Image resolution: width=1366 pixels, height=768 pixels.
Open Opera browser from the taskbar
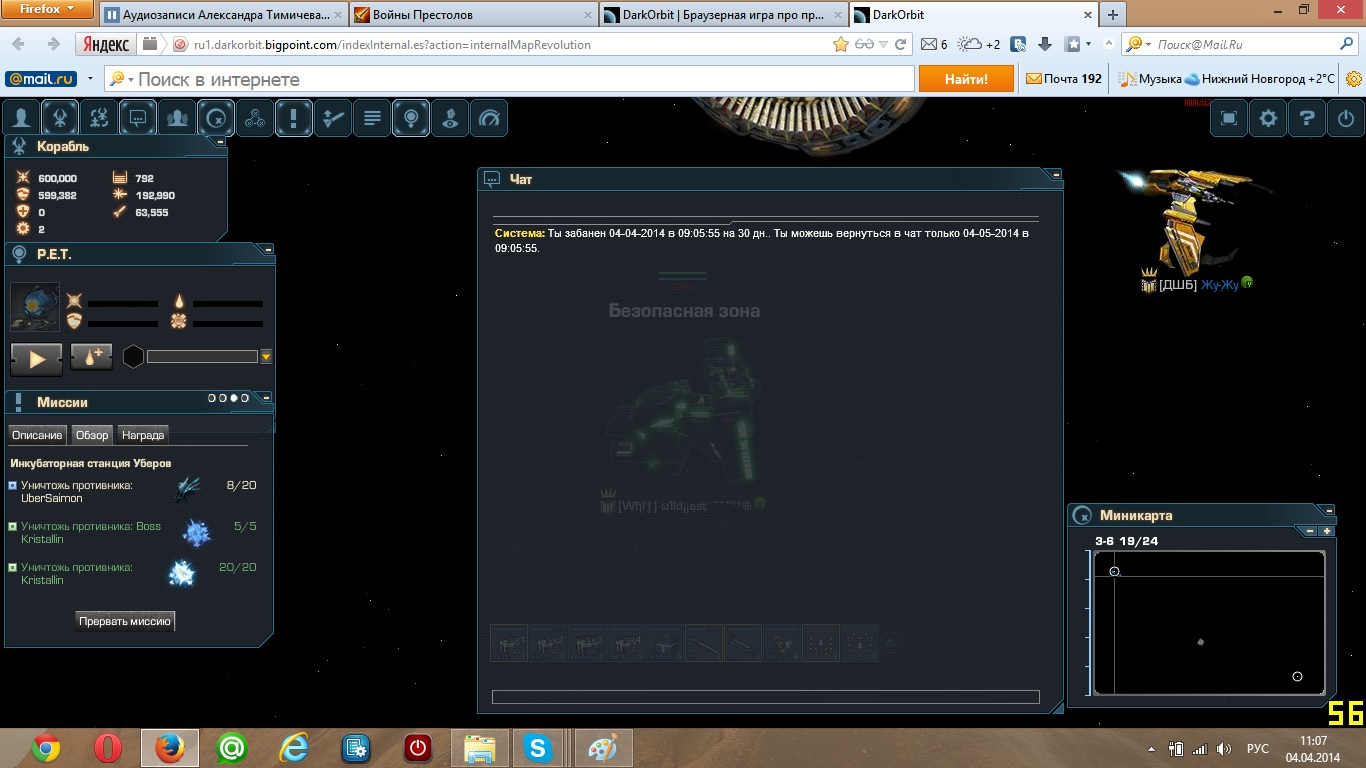tap(108, 748)
